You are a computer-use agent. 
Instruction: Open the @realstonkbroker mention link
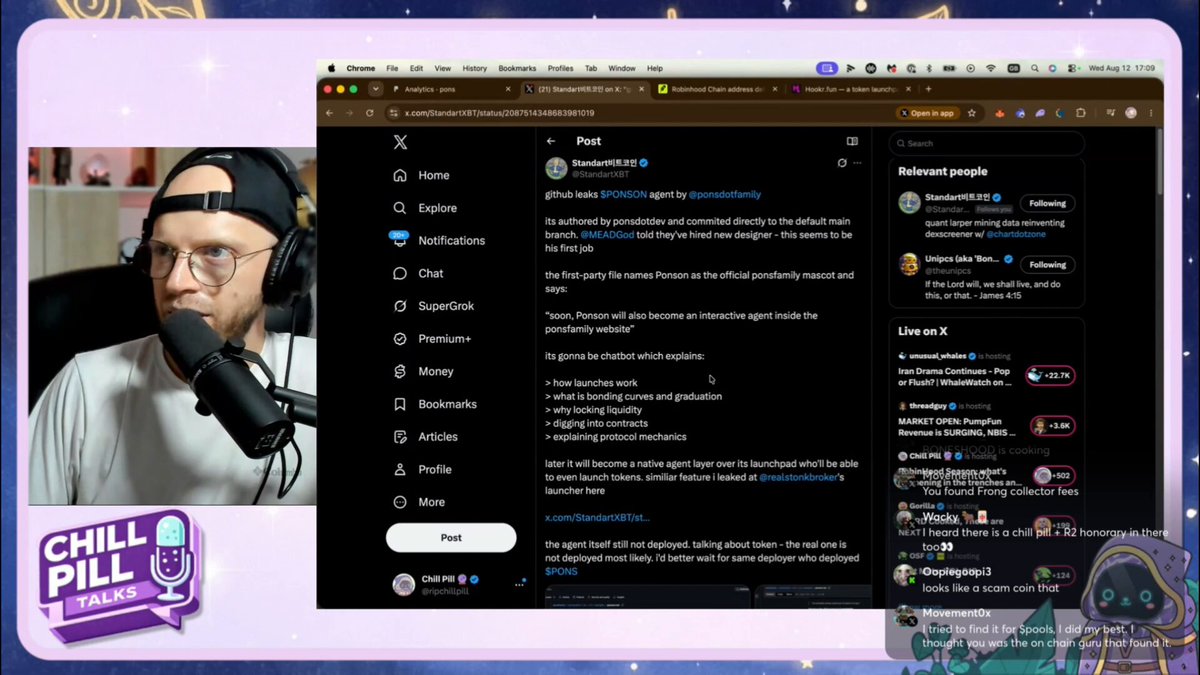tap(801, 477)
